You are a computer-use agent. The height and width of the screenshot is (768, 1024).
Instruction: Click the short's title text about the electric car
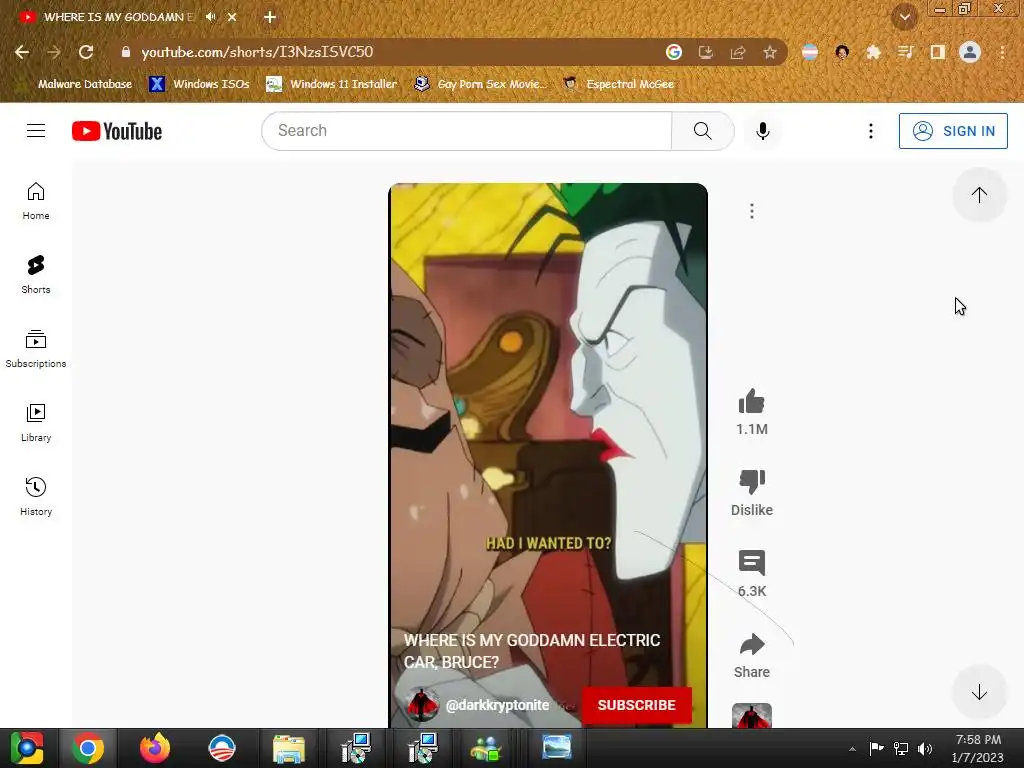(532, 651)
